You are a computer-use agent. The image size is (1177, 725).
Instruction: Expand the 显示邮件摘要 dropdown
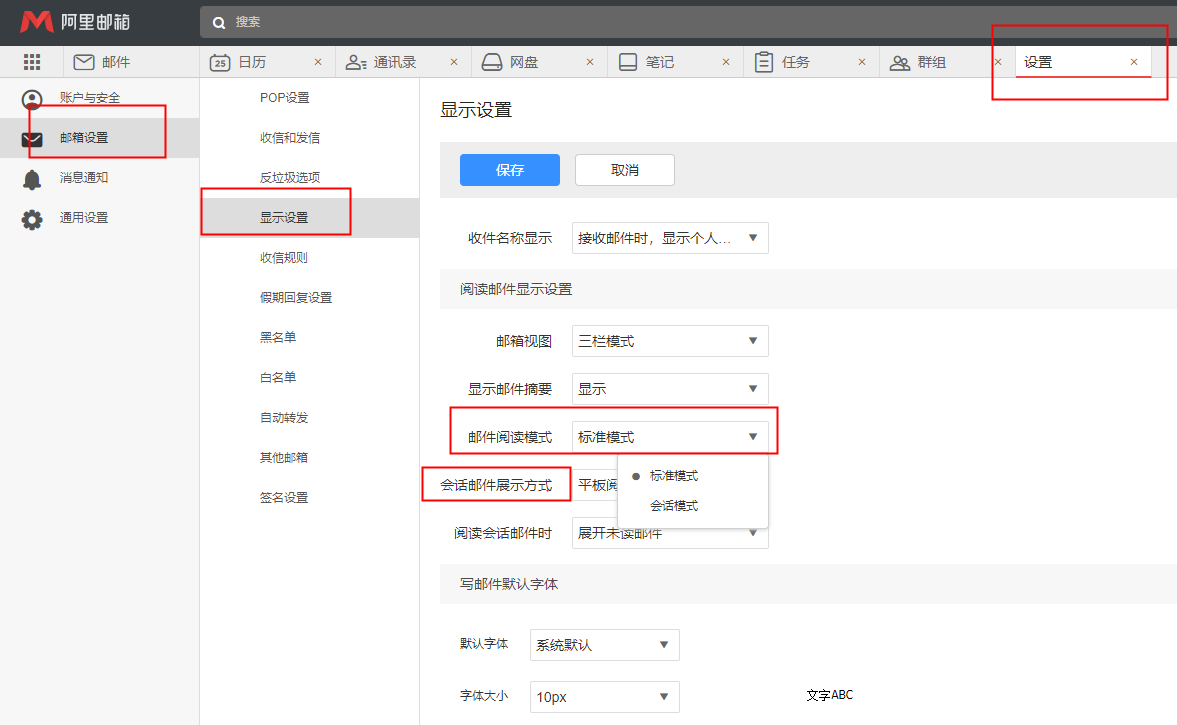coord(670,389)
